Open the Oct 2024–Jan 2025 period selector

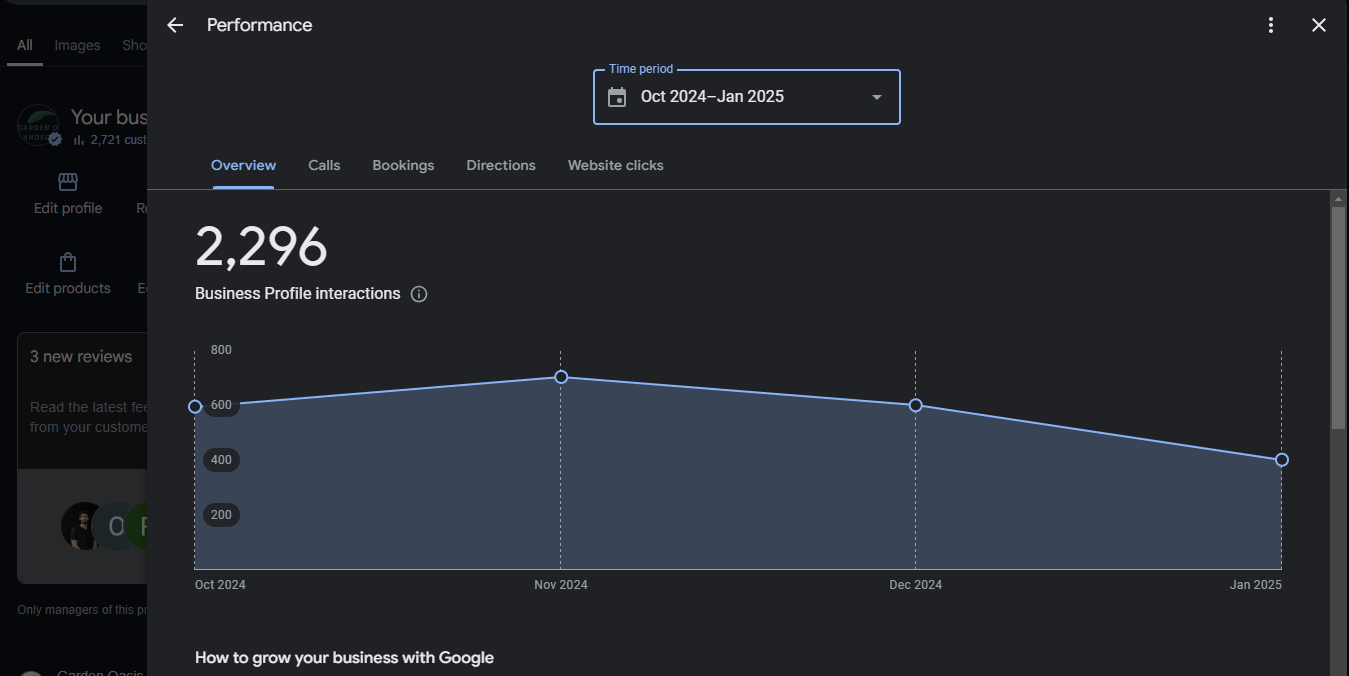click(745, 97)
